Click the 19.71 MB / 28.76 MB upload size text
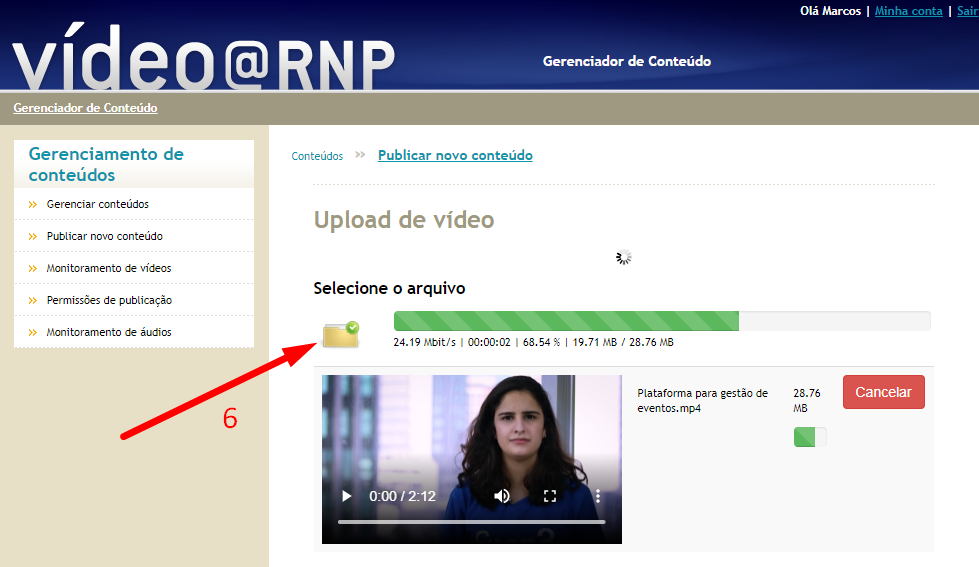 [x=623, y=342]
